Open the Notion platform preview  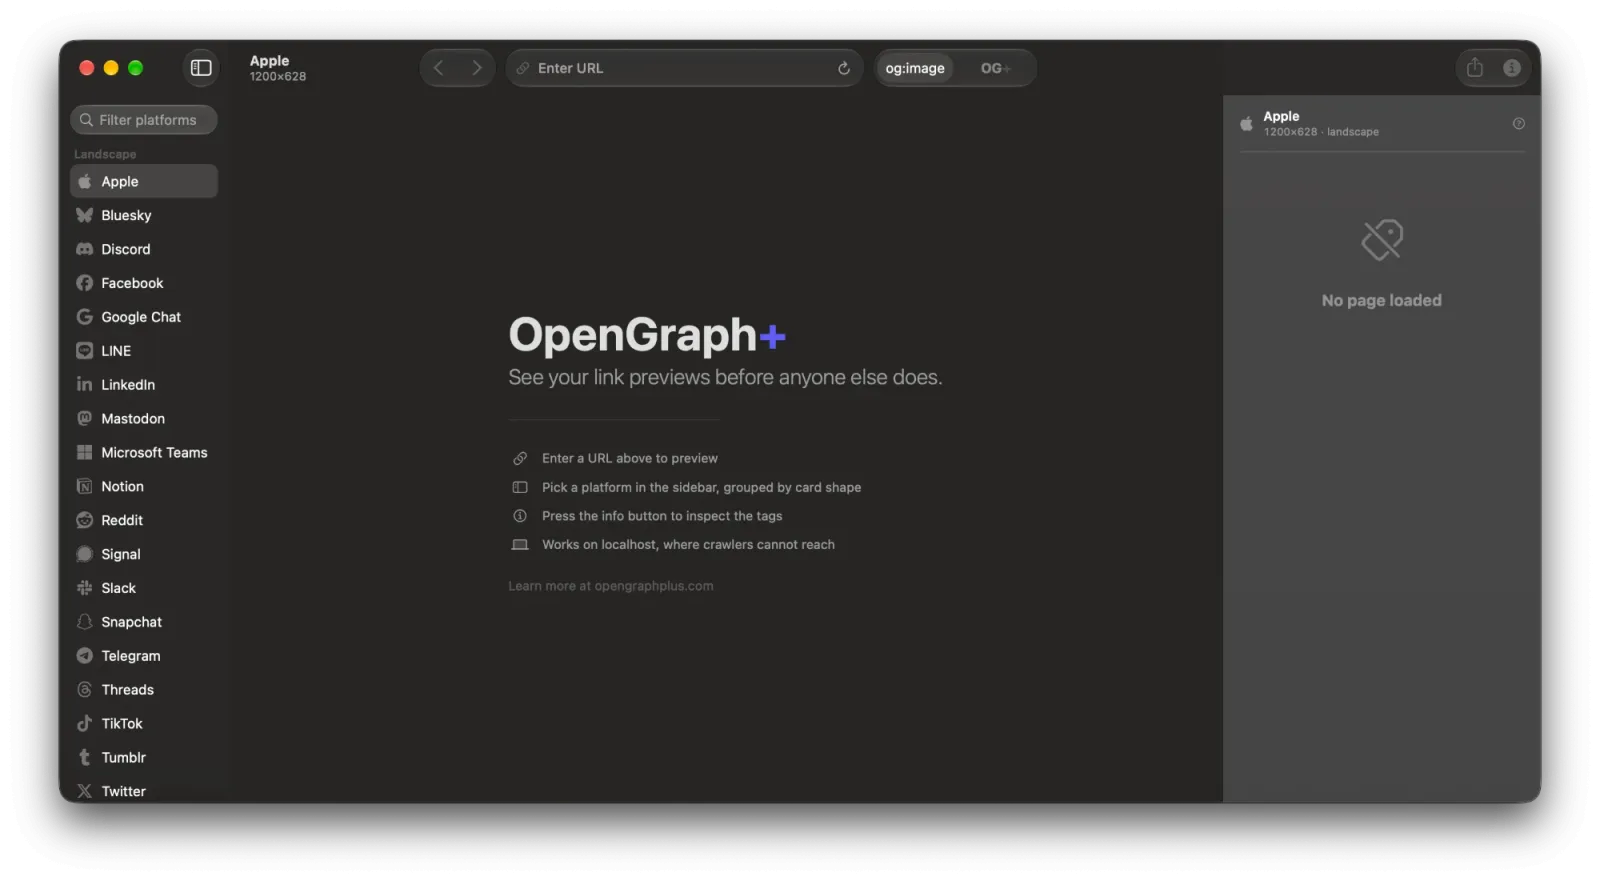[144, 487]
